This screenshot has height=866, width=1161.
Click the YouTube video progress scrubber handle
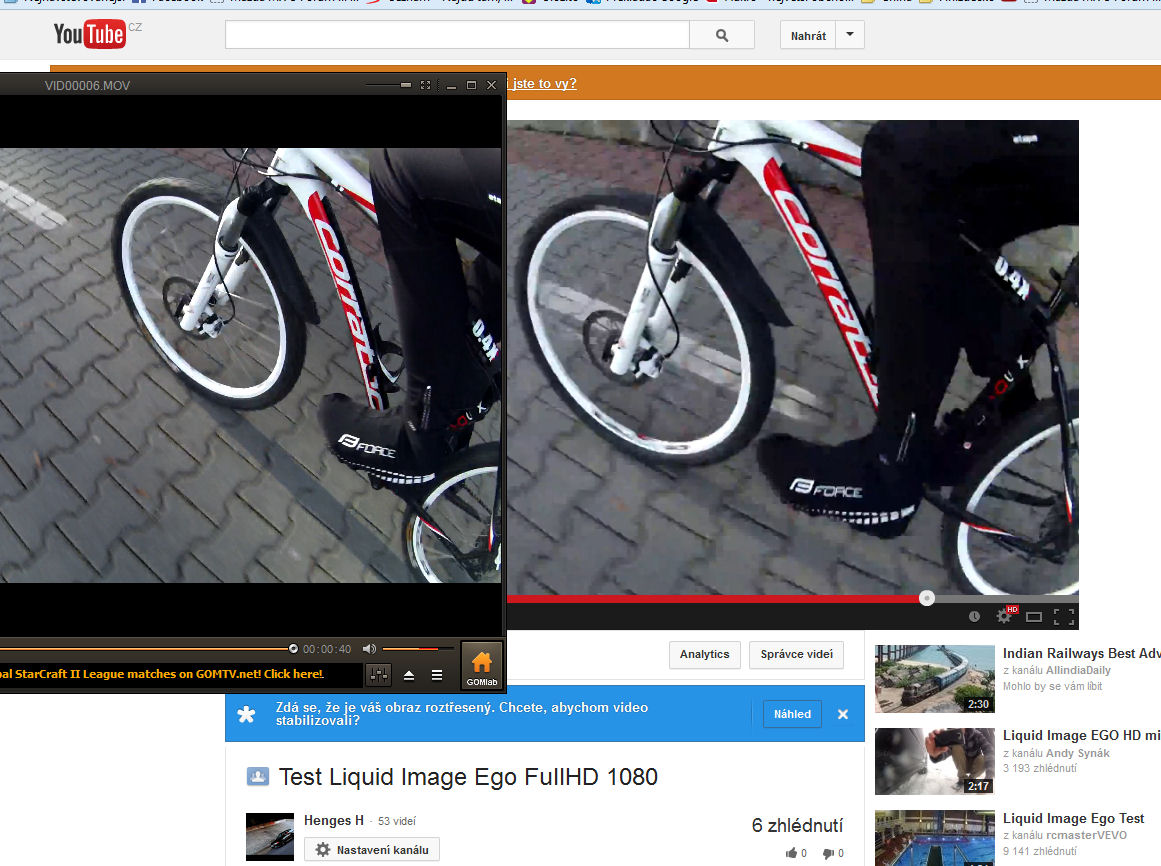pyautogui.click(x=926, y=598)
